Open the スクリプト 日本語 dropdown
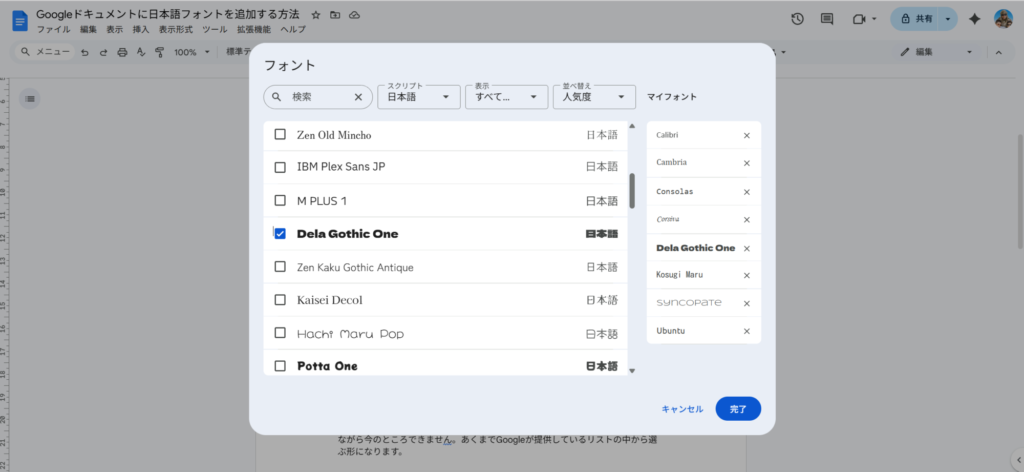The height and width of the screenshot is (472, 1024). [419, 97]
